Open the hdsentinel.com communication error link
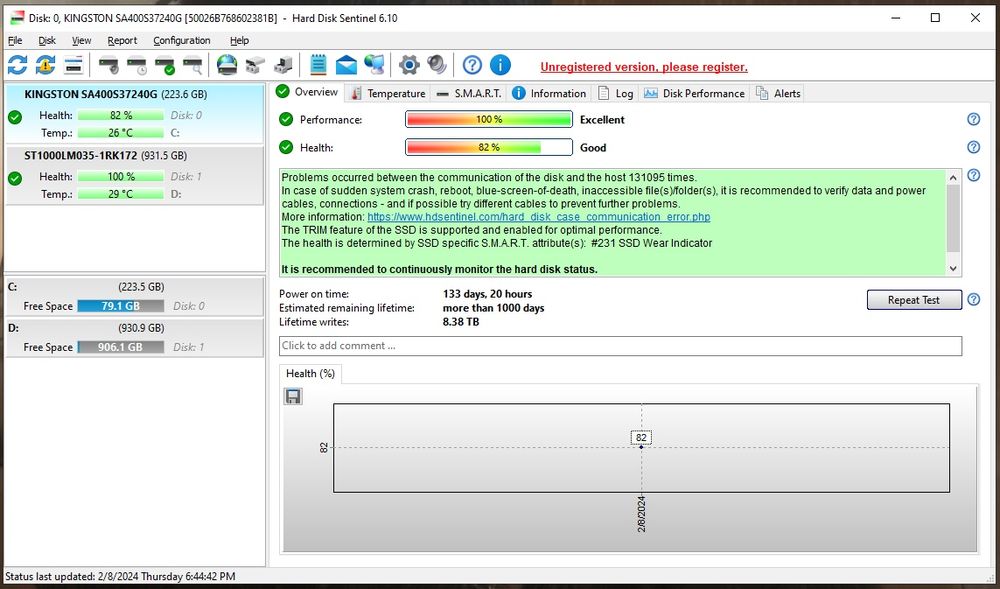The height and width of the screenshot is (589, 1000). (x=538, y=217)
